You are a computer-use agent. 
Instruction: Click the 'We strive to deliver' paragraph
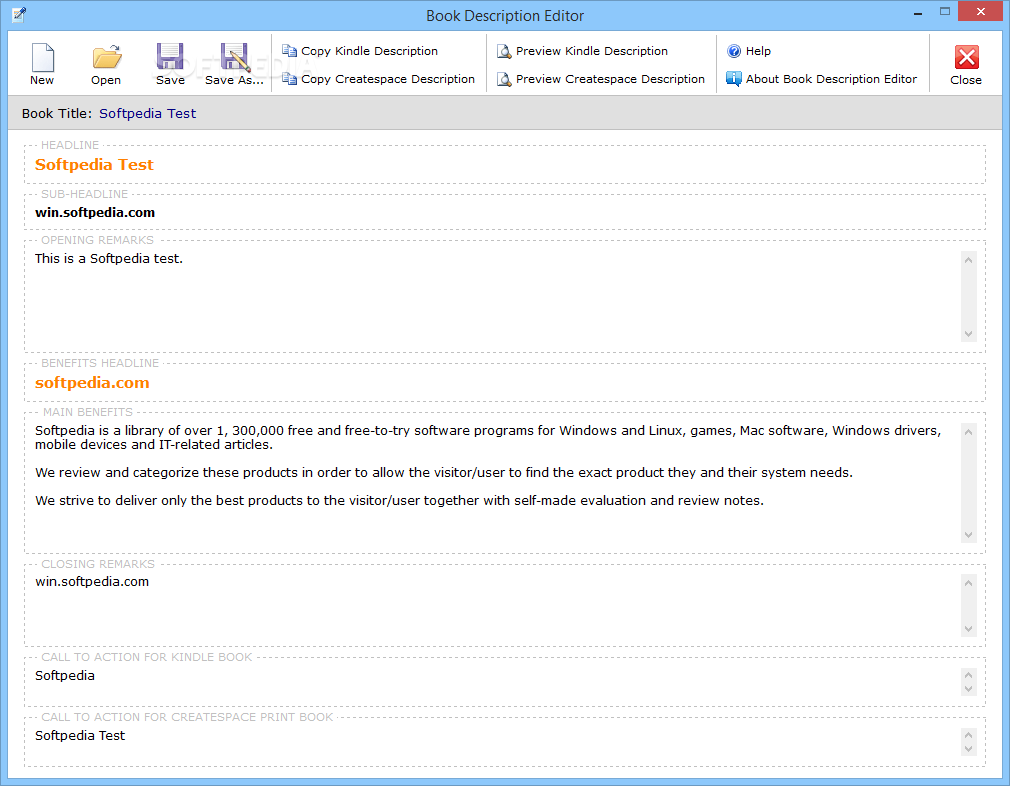click(399, 501)
